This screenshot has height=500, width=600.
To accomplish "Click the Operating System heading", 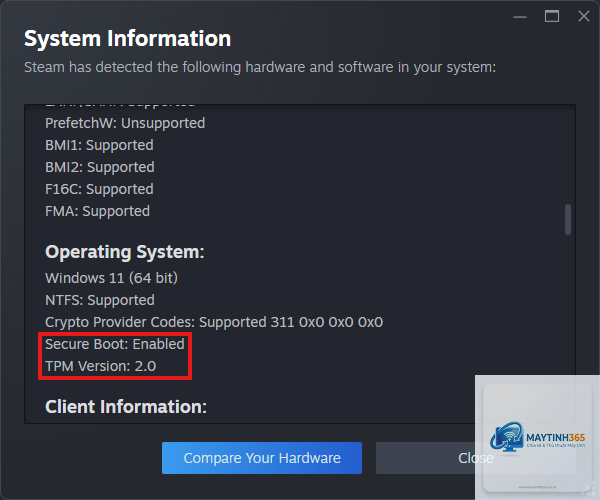I will point(125,252).
